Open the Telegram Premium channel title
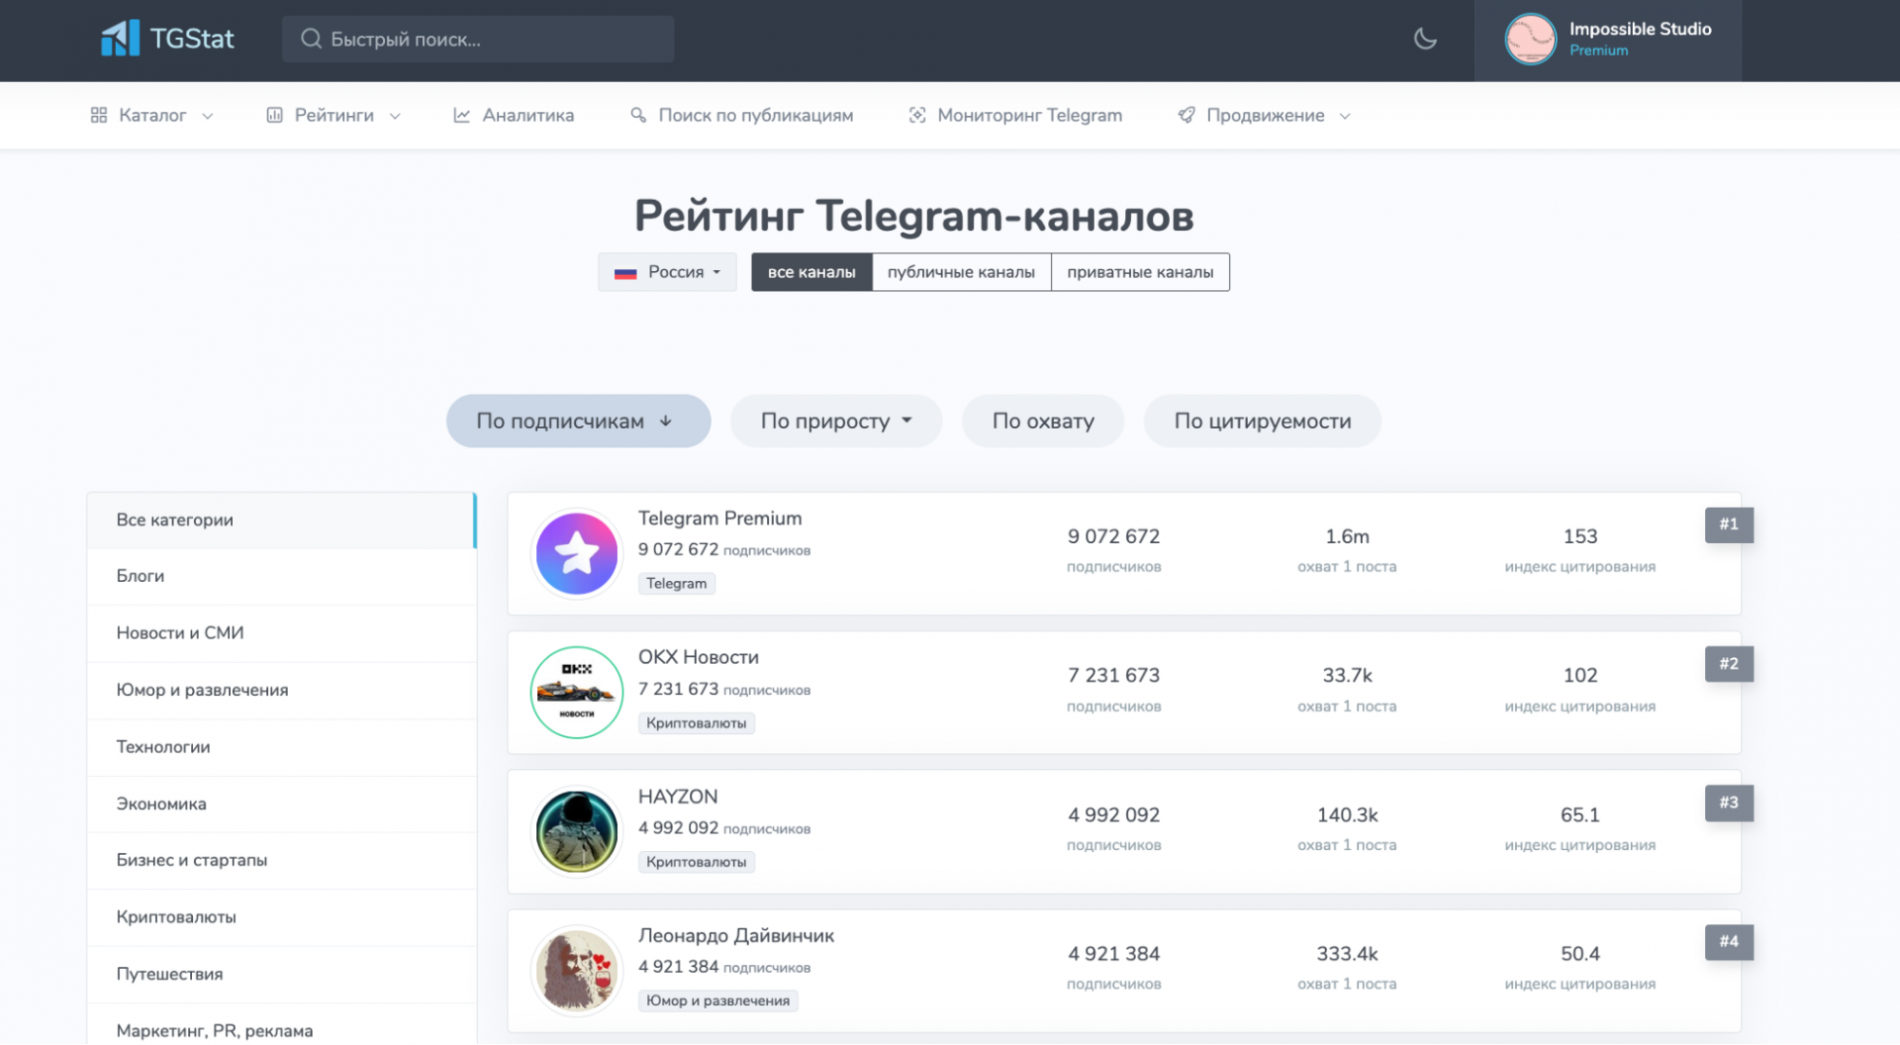Viewport: 1900px width, 1045px height. tap(720, 518)
